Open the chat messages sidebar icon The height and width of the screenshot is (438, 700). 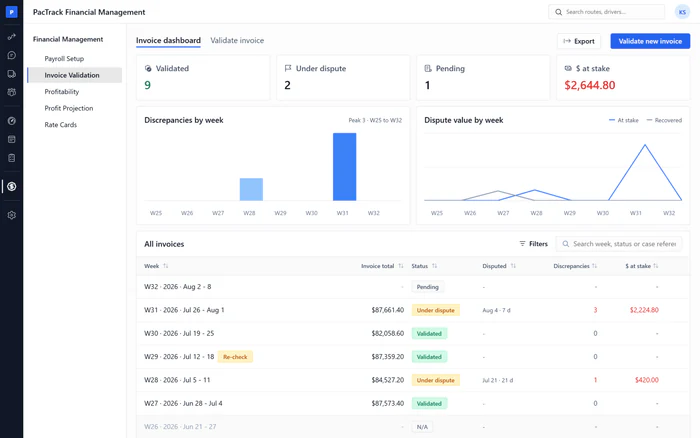12,55
